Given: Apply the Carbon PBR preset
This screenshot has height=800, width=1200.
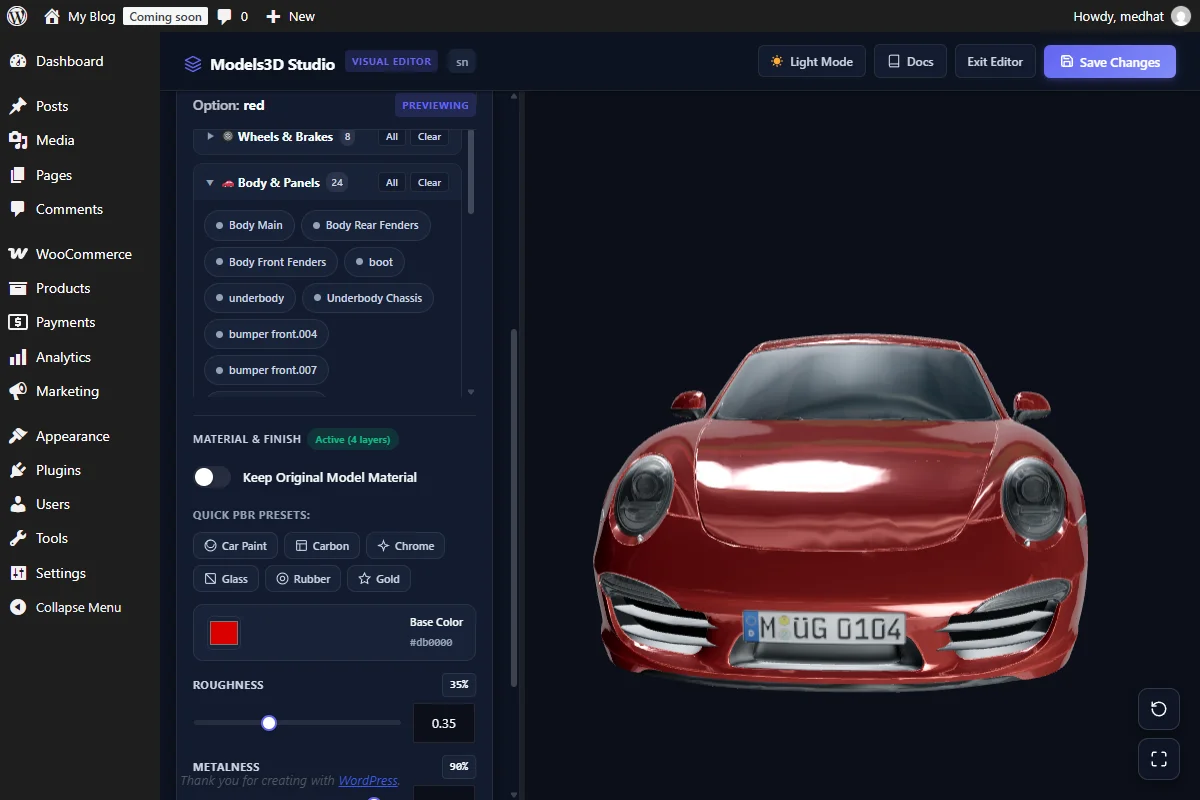Looking at the screenshot, I should [322, 546].
